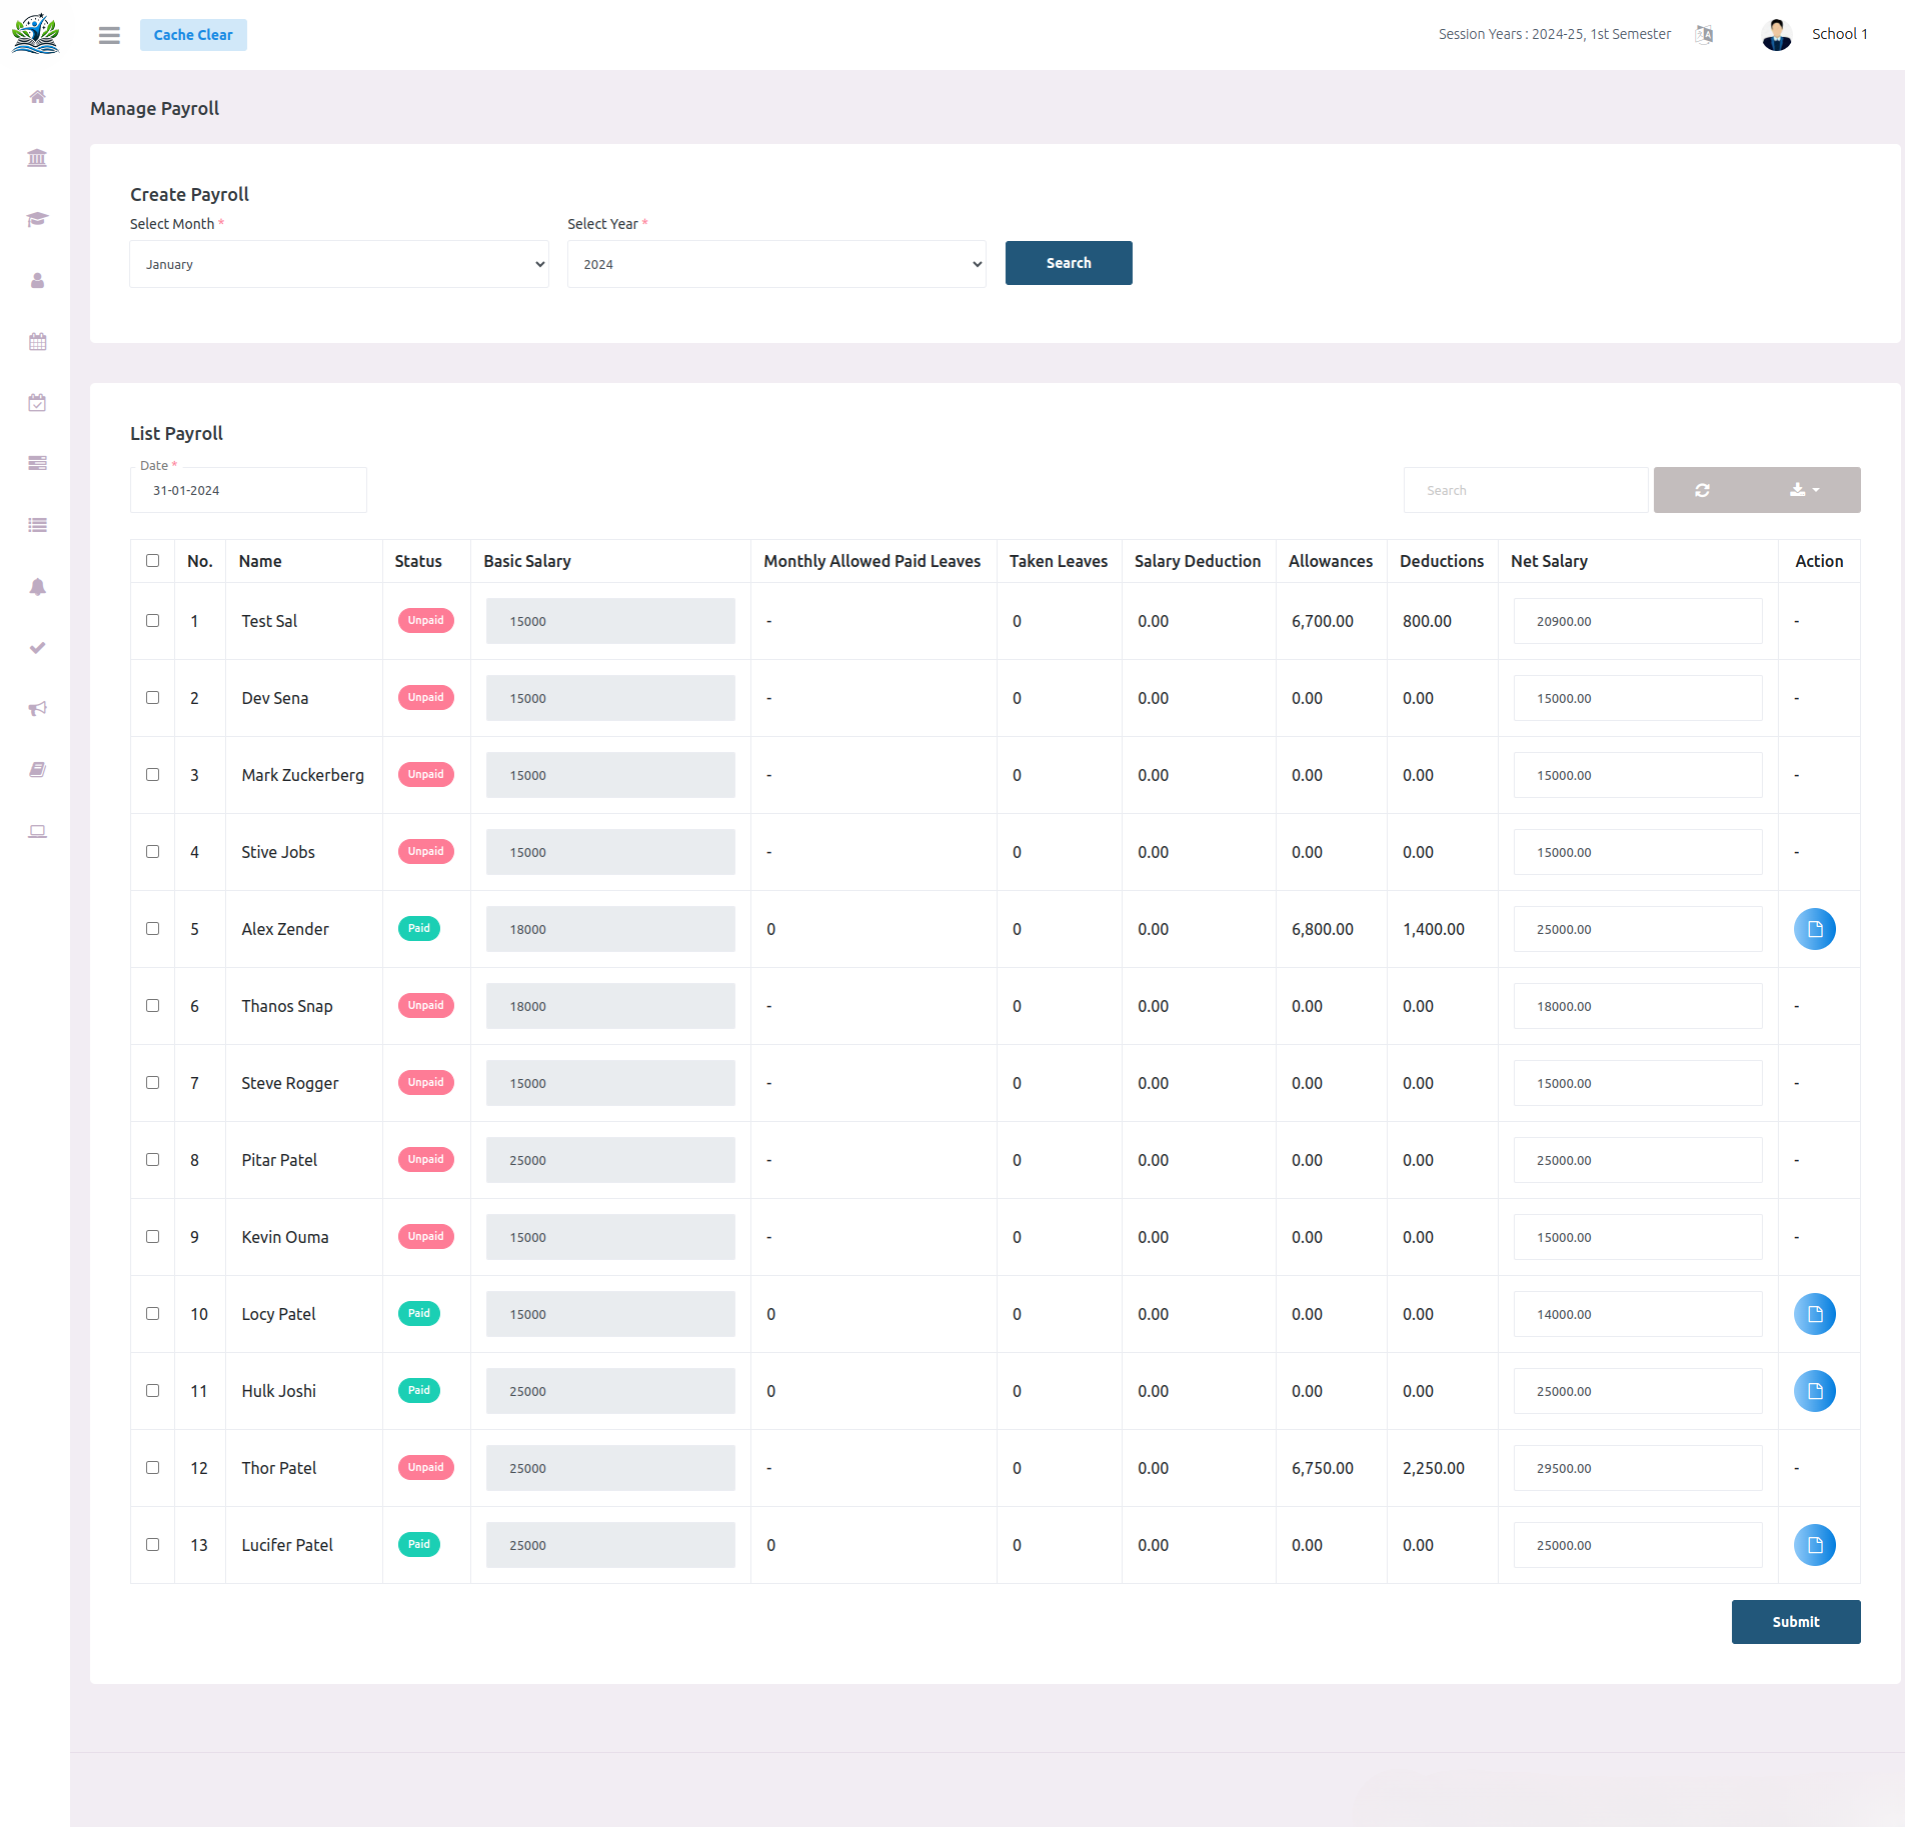Refresh the payroll table

[1702, 490]
